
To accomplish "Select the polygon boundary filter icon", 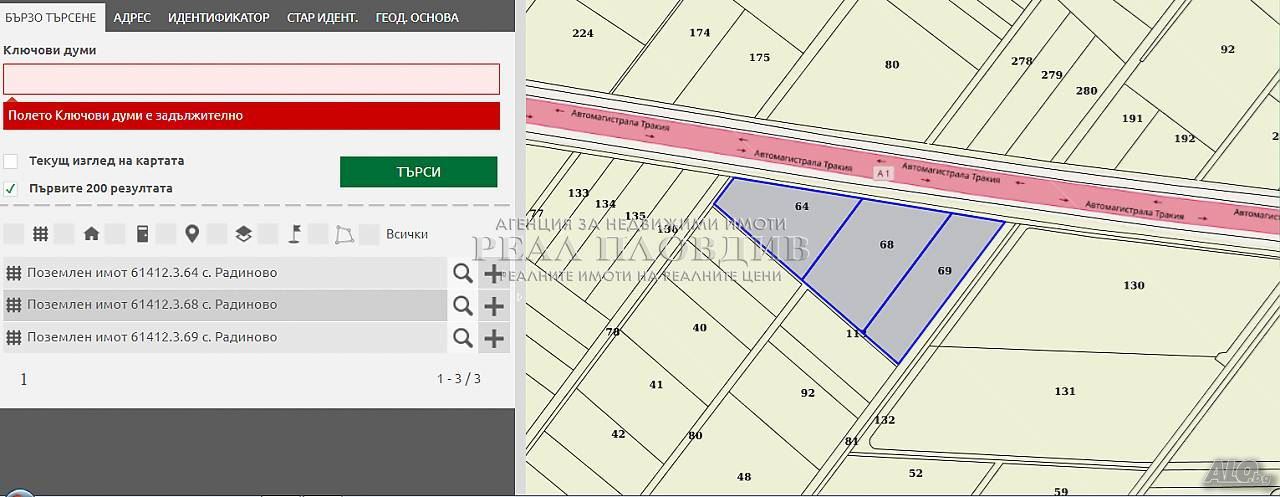I will (x=344, y=234).
